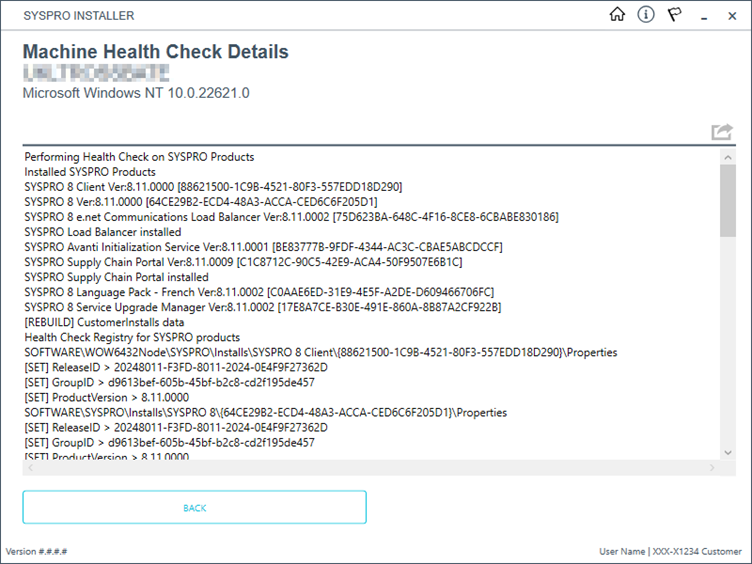
Task: Click the vertical scrollbar down arrow
Action: coord(727,452)
